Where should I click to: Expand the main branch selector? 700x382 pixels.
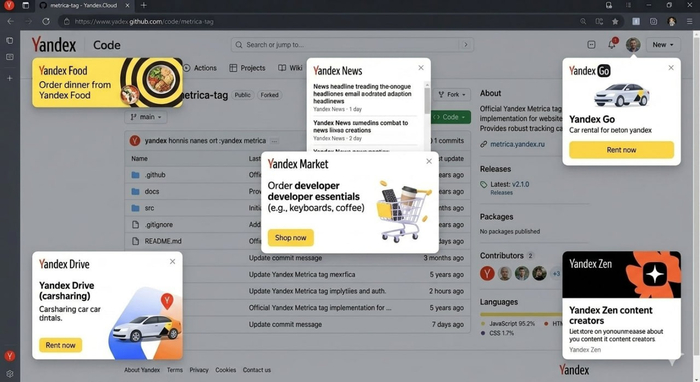point(146,117)
